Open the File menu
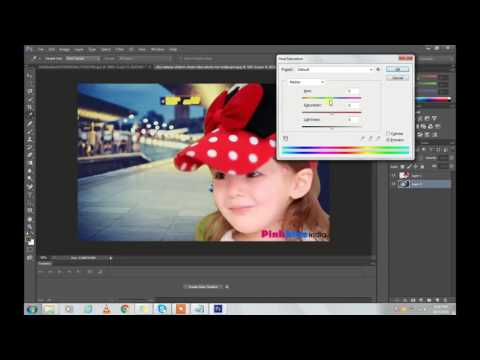Image resolution: width=480 pixels, height=360 pixels. coord(41,49)
